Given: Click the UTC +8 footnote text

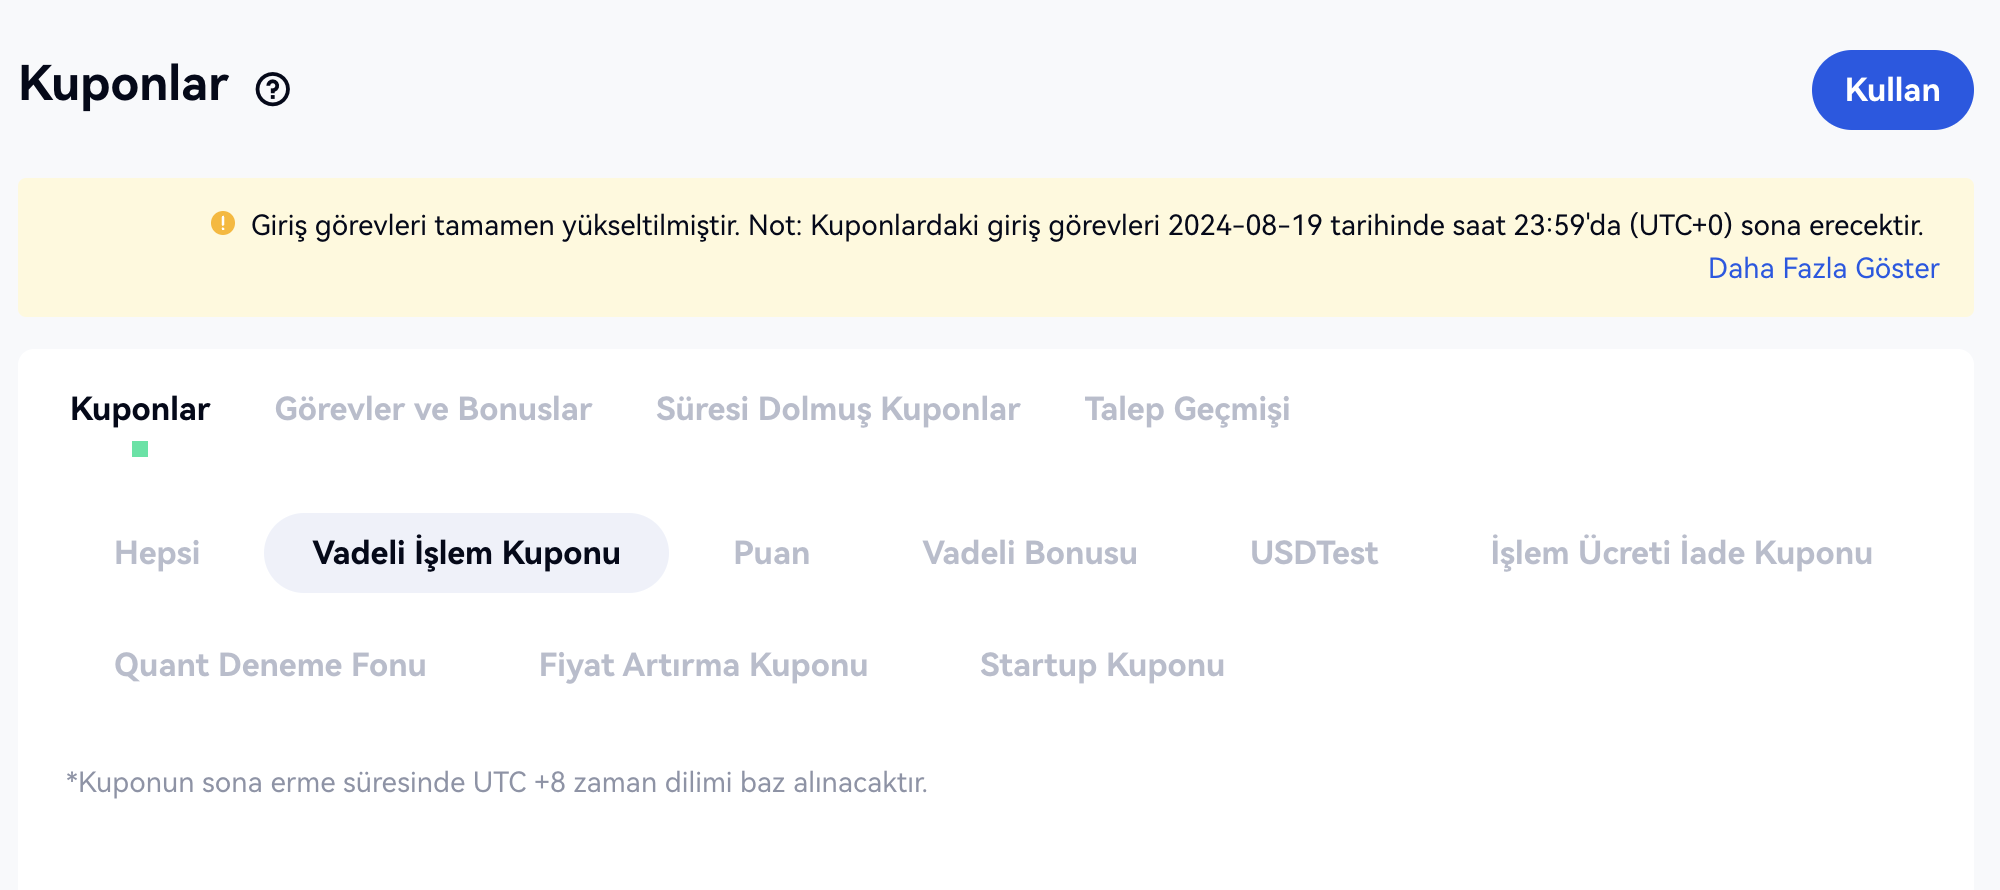Looking at the screenshot, I should coord(497,782).
